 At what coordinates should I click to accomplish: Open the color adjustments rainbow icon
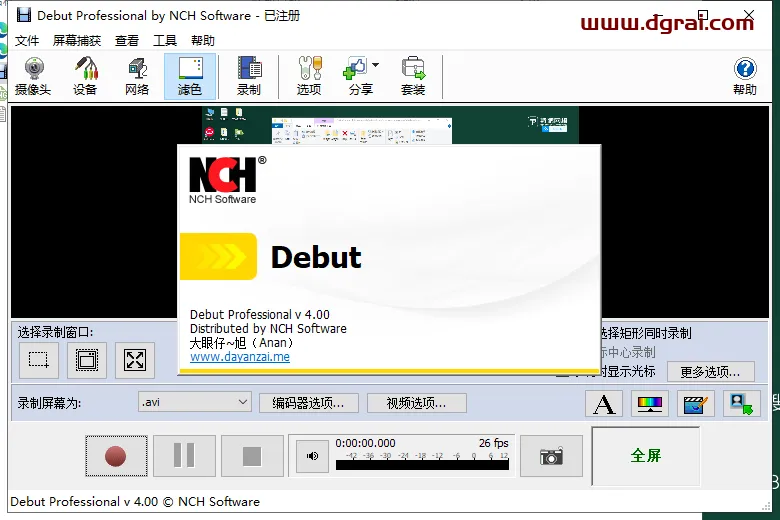click(x=650, y=404)
